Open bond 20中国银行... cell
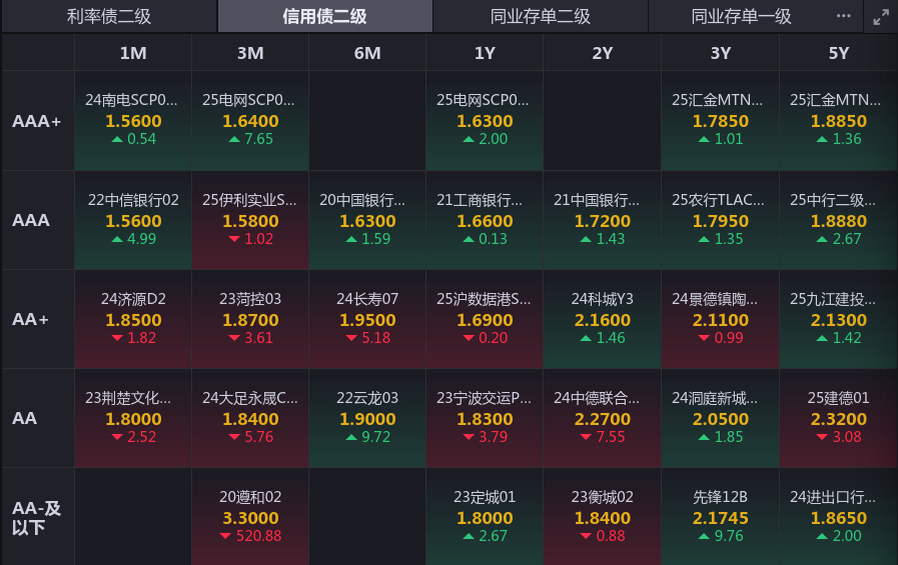898x565 pixels. tap(367, 220)
